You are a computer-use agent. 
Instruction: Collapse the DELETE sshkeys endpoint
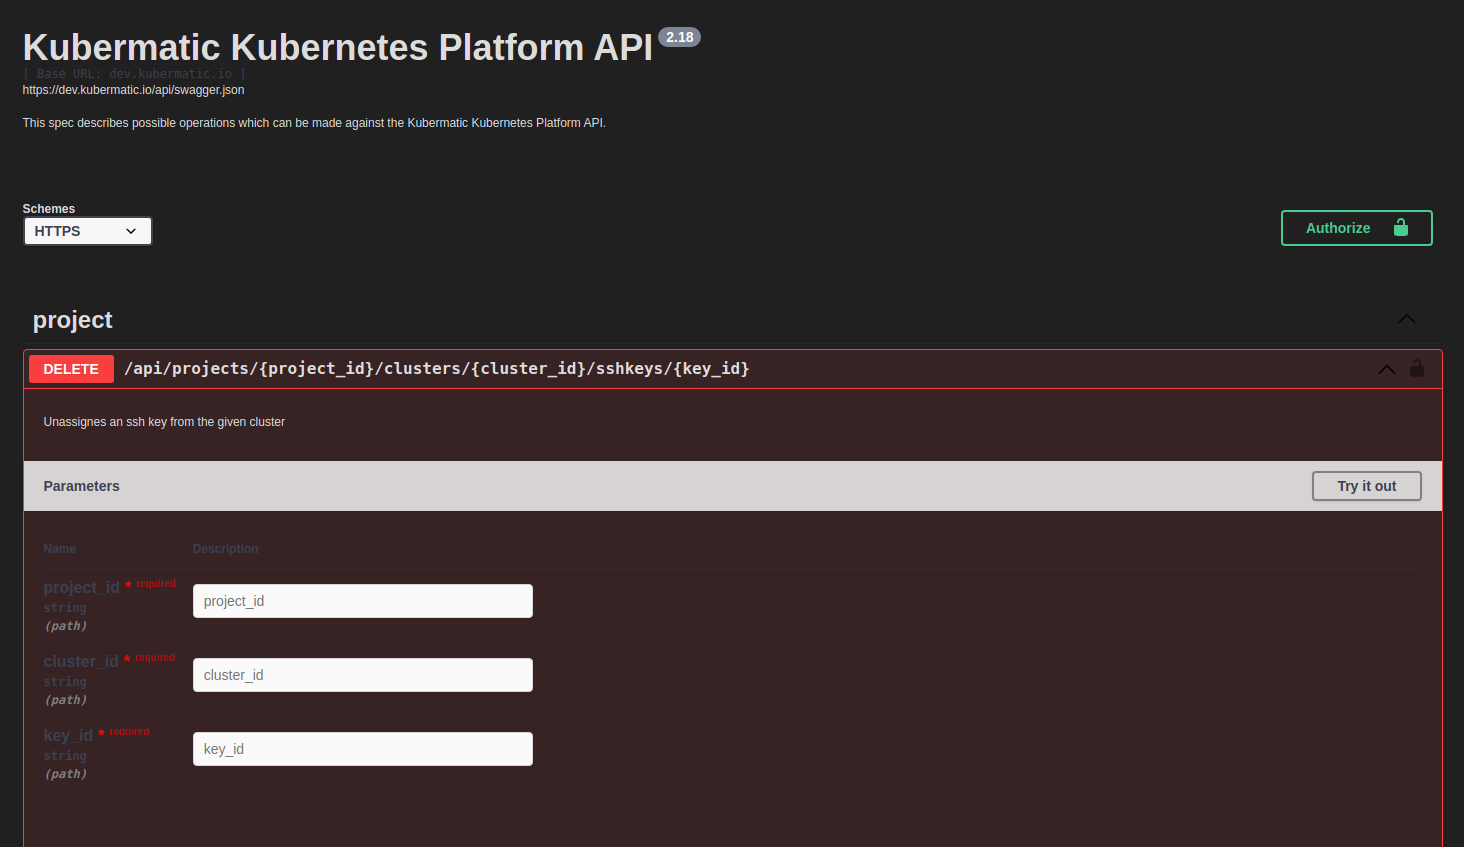pyautogui.click(x=1386, y=368)
